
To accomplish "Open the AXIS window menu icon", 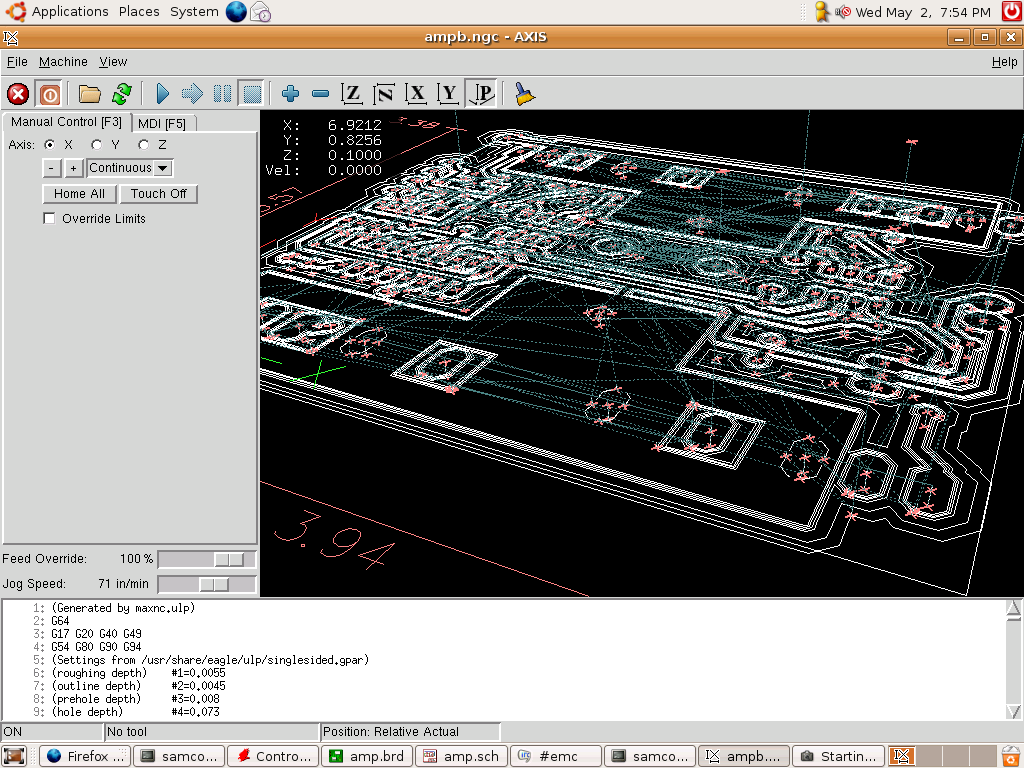I will click(10, 37).
